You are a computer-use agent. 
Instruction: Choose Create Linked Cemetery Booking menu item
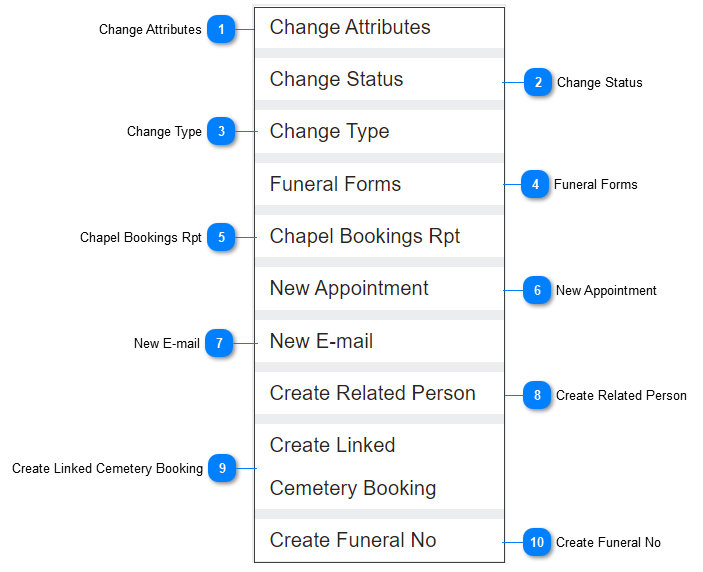[379, 467]
